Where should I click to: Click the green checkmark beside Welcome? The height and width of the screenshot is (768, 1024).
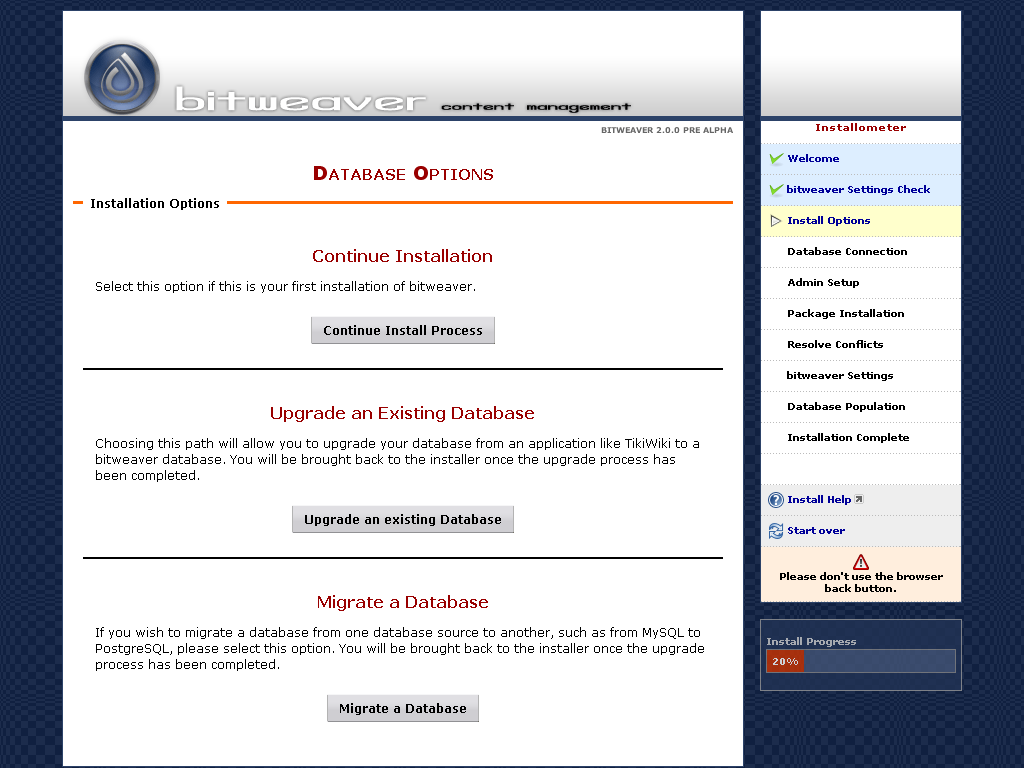pyautogui.click(x=776, y=159)
